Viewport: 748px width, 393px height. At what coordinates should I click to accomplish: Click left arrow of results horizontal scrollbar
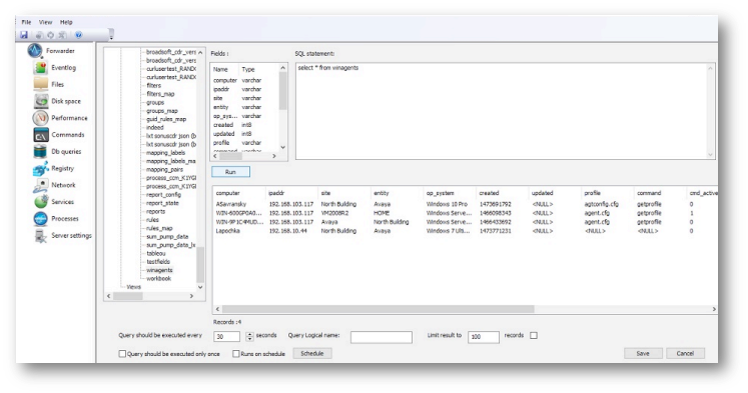(x=218, y=309)
